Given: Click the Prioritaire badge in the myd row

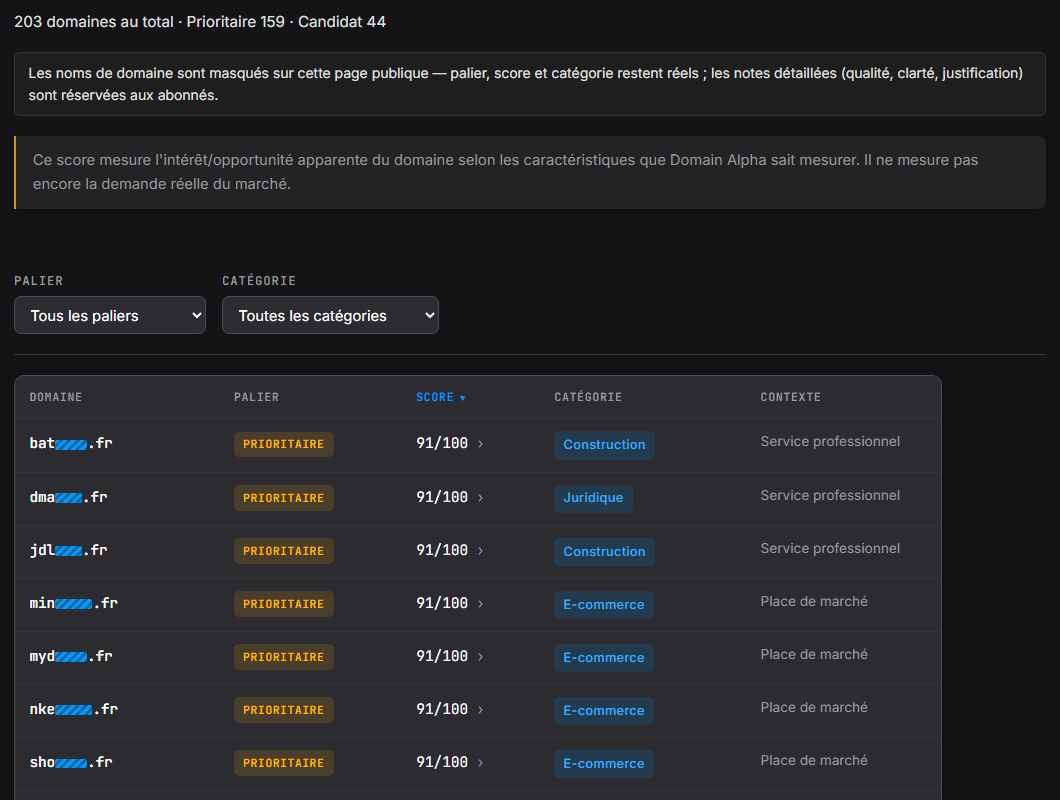Looking at the screenshot, I should coord(284,657).
